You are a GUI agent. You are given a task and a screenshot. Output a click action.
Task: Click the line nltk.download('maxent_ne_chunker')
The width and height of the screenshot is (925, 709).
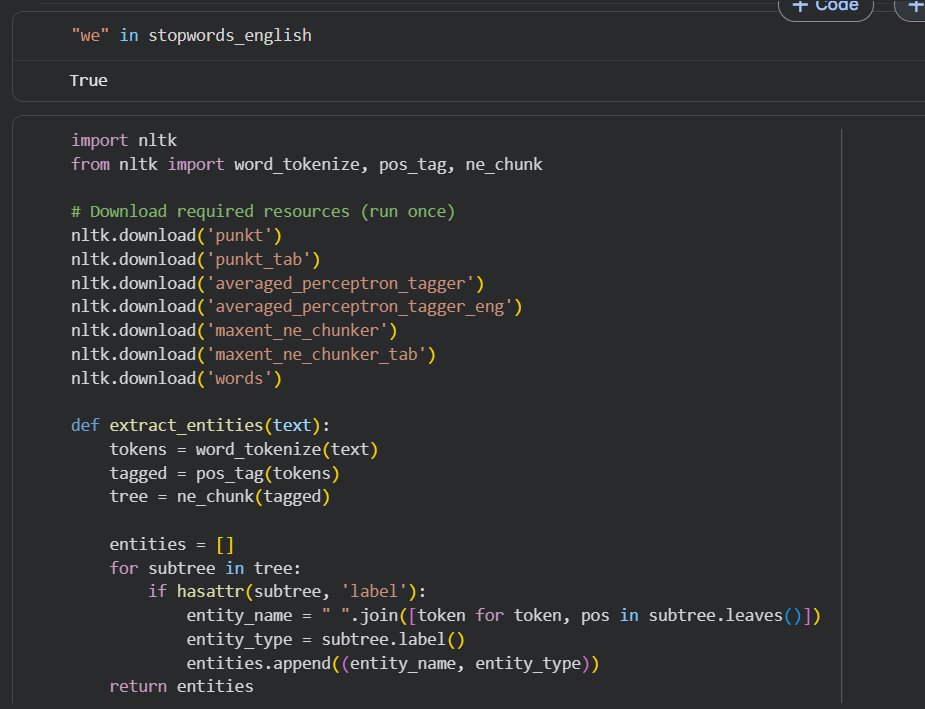point(234,330)
